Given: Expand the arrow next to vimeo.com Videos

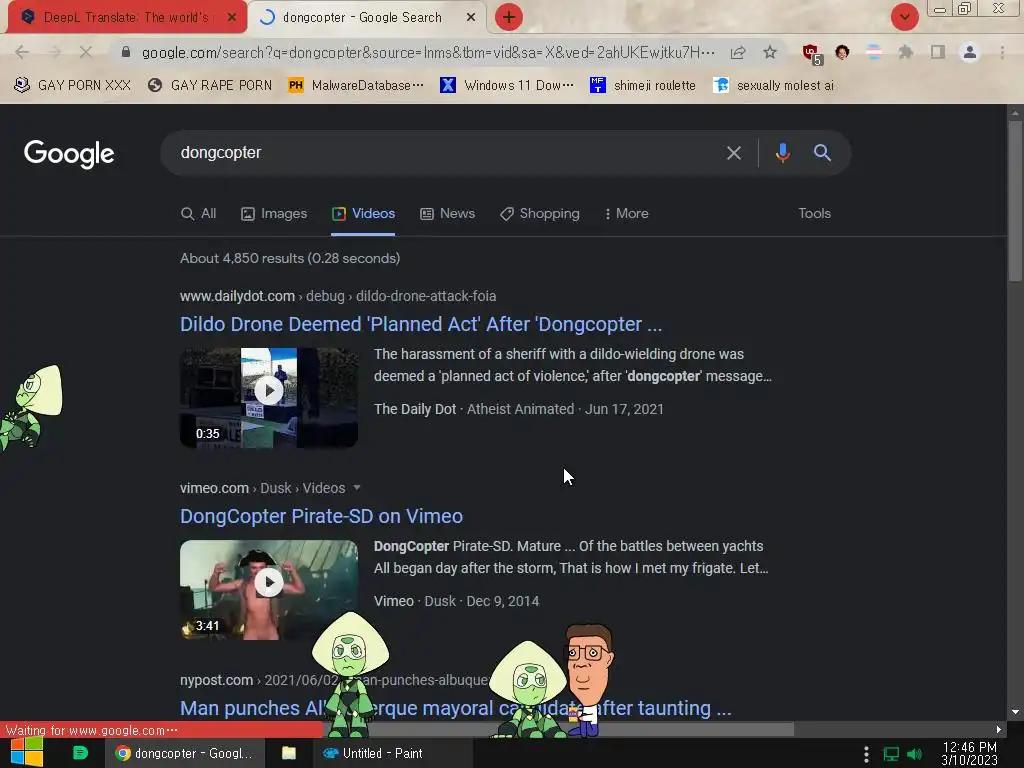Looking at the screenshot, I should tap(357, 488).
